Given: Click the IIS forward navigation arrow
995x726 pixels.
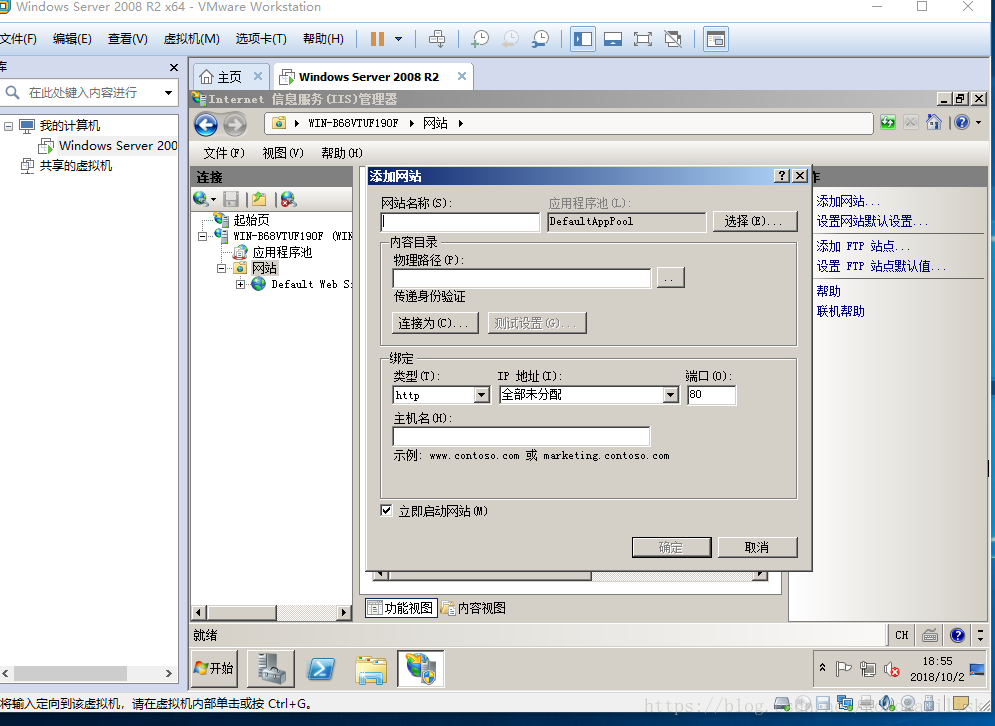Looking at the screenshot, I should [x=235, y=124].
